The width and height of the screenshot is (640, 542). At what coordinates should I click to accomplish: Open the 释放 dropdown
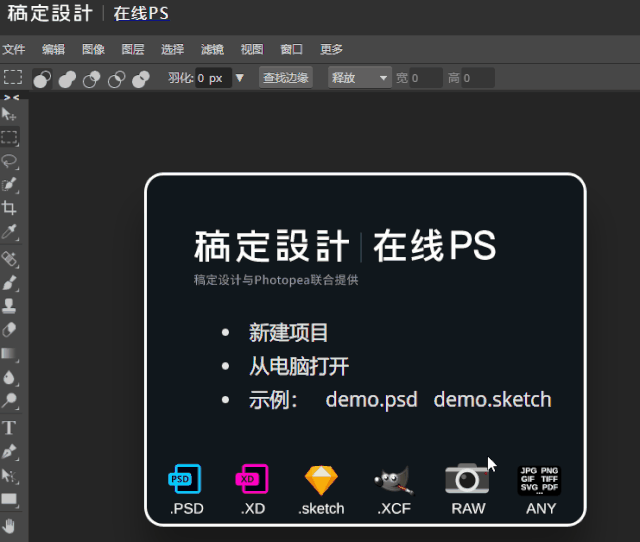pos(360,78)
